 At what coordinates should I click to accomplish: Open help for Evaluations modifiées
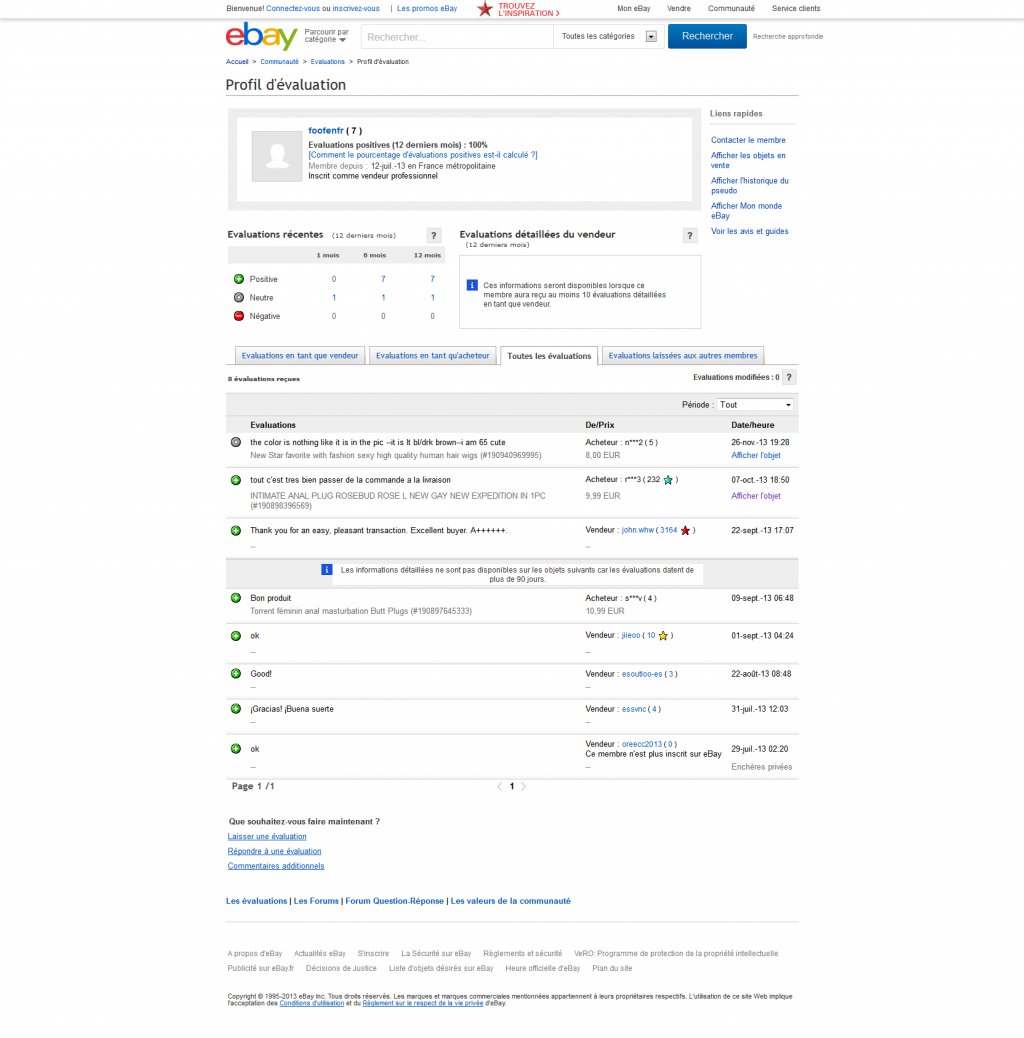pos(789,377)
